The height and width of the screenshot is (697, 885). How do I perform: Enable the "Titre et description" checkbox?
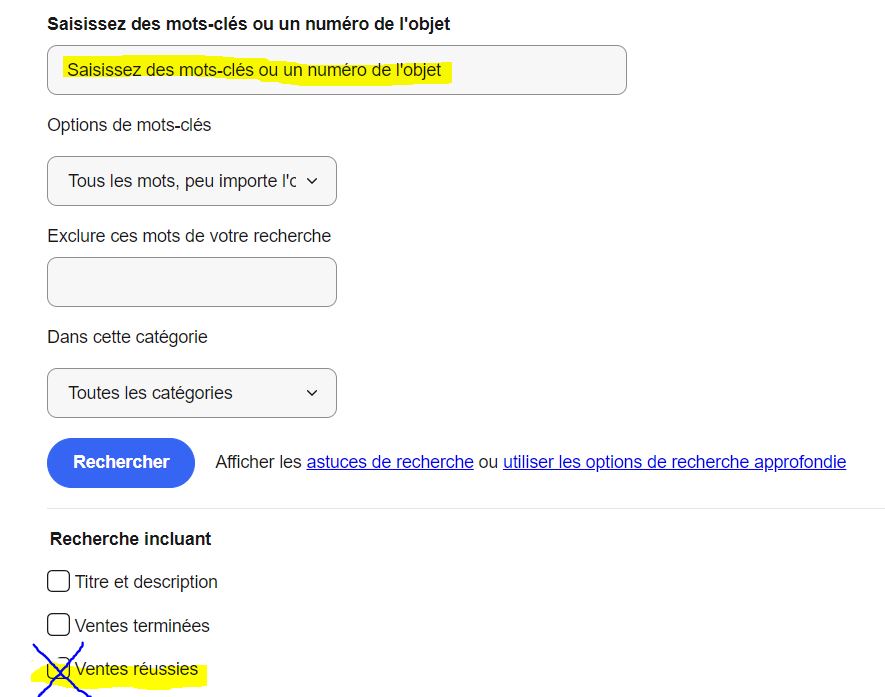[59, 581]
